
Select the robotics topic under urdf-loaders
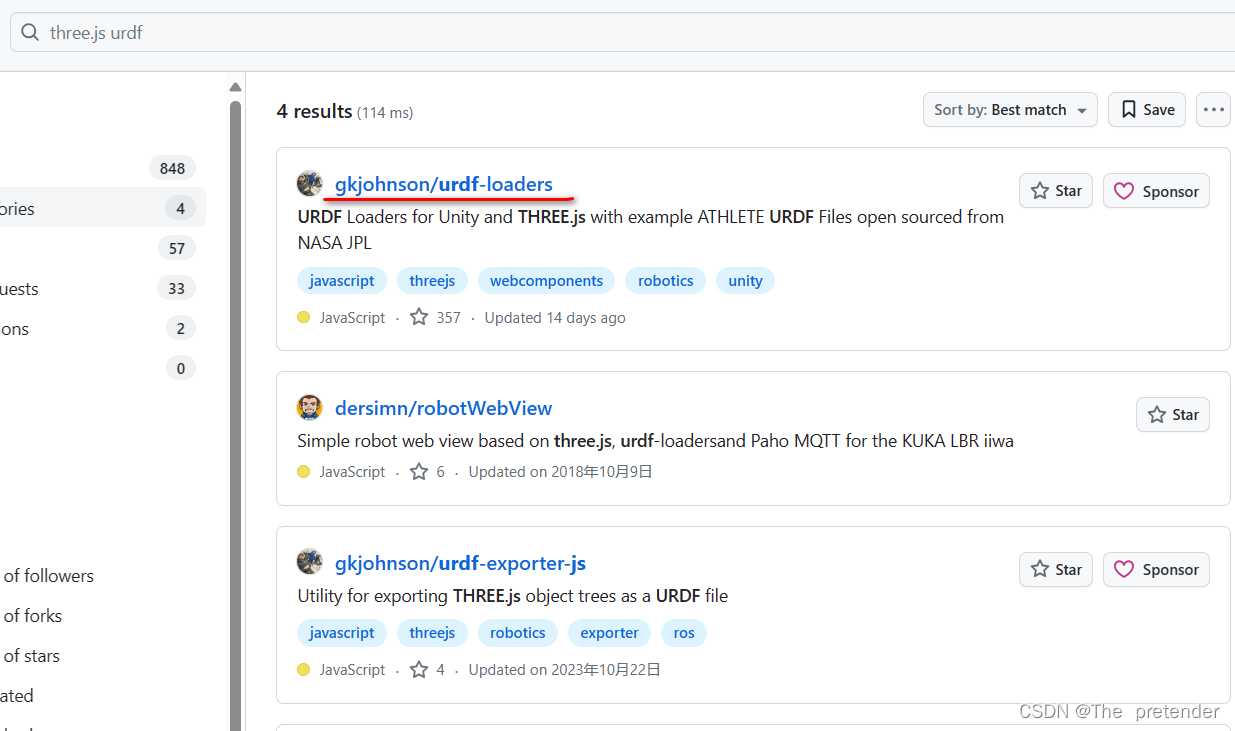click(x=666, y=281)
